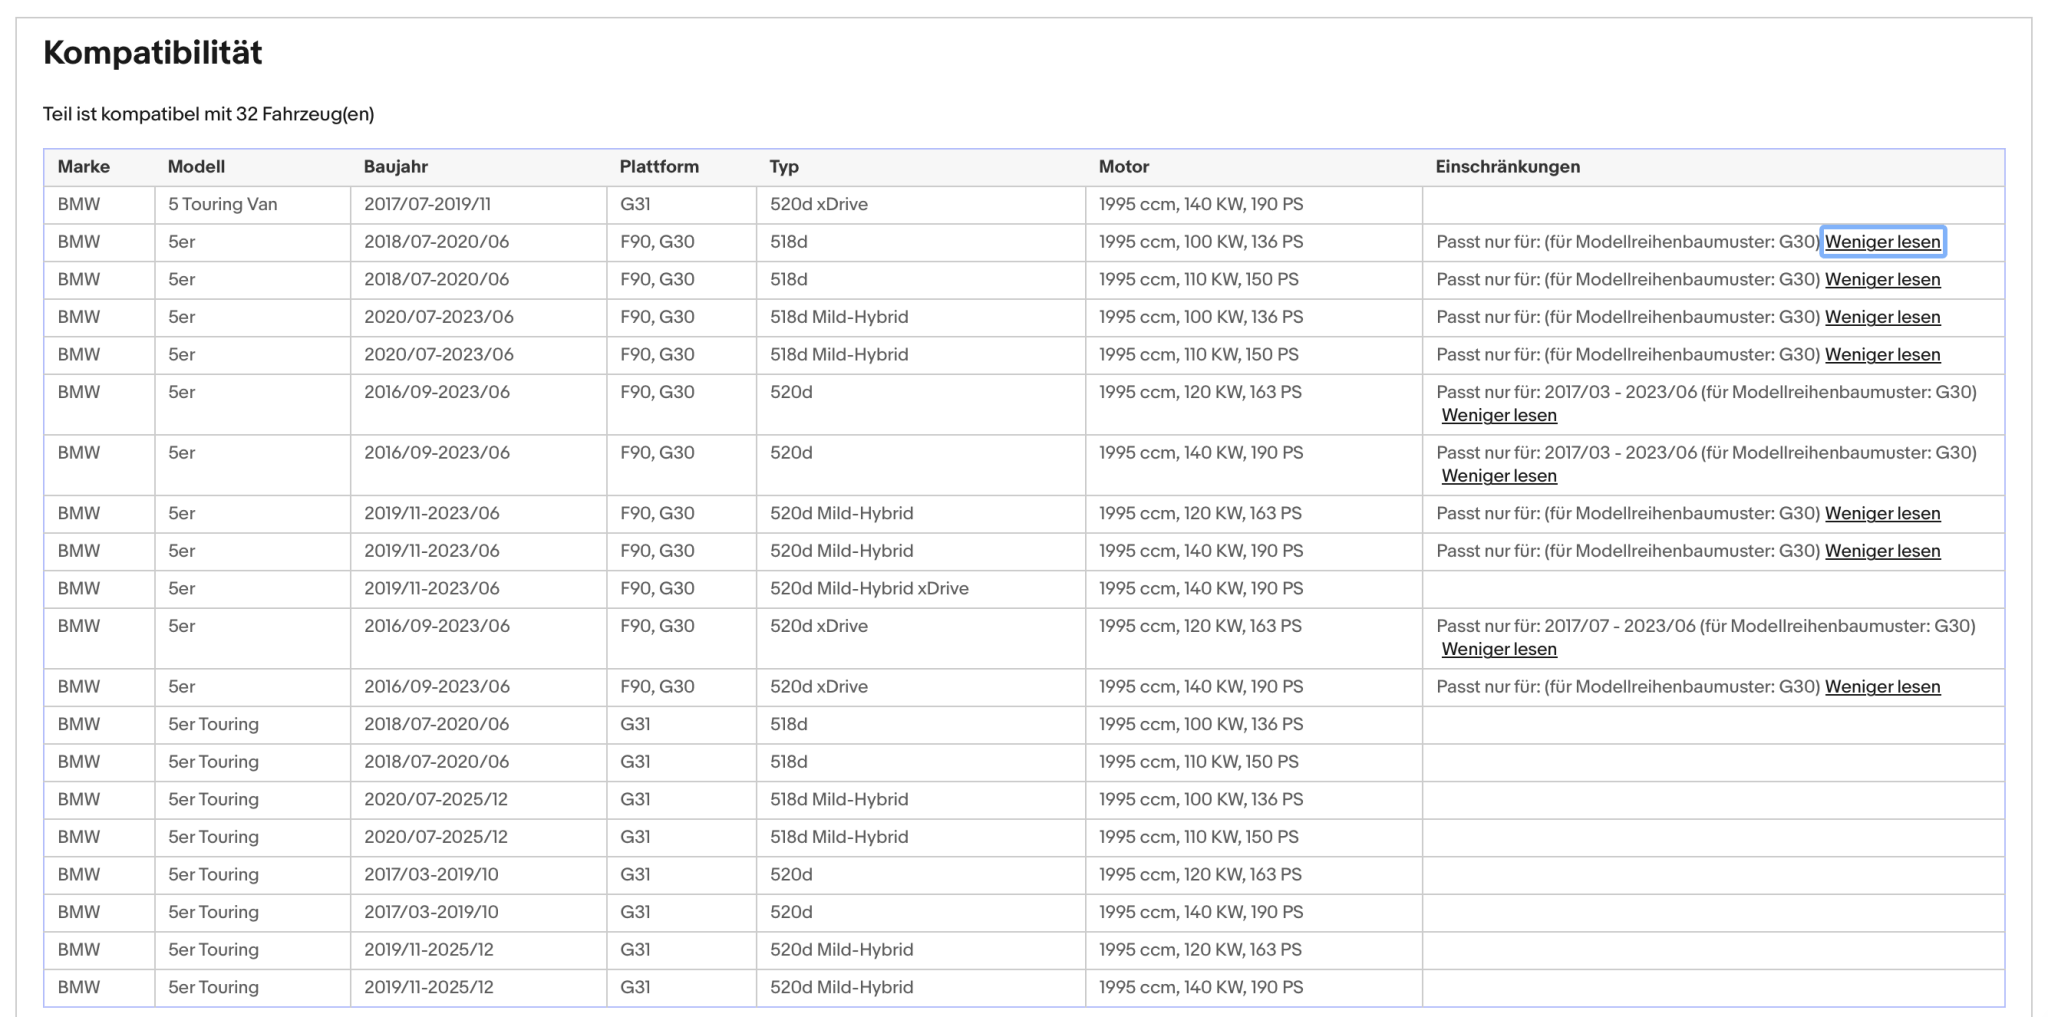
Task: Click the Marke column header
Action: 84,167
